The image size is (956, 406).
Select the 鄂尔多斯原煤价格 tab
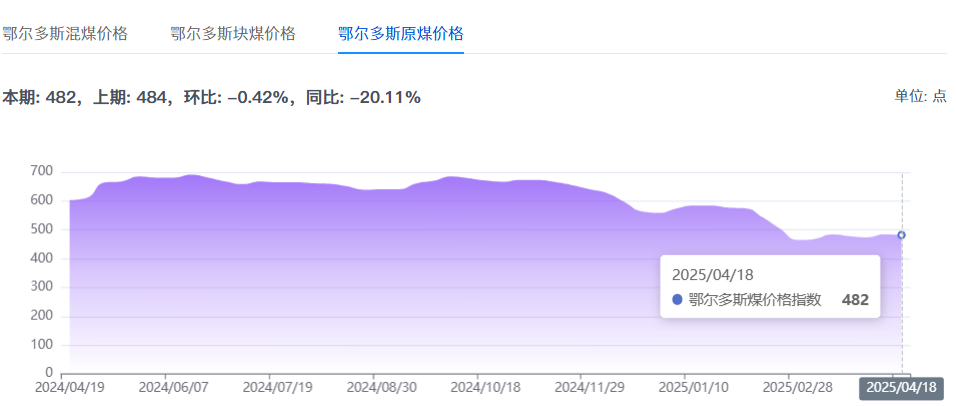click(x=401, y=34)
